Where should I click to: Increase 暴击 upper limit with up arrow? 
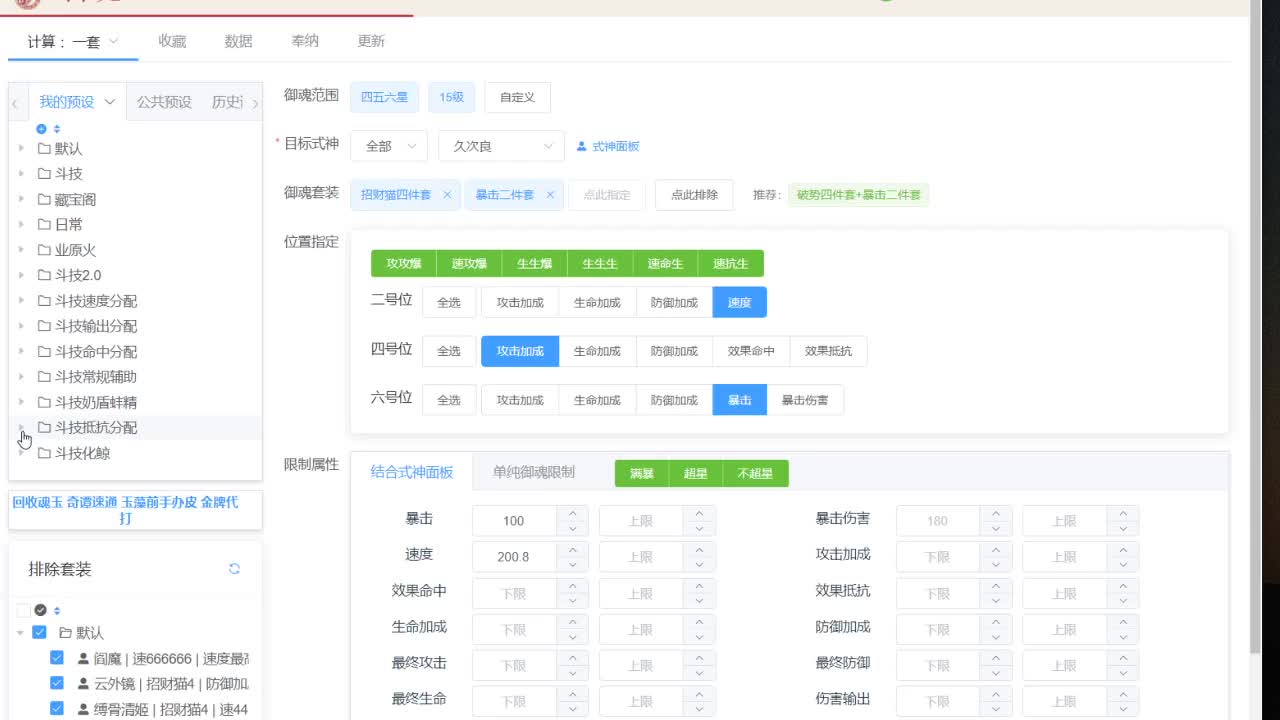699,513
